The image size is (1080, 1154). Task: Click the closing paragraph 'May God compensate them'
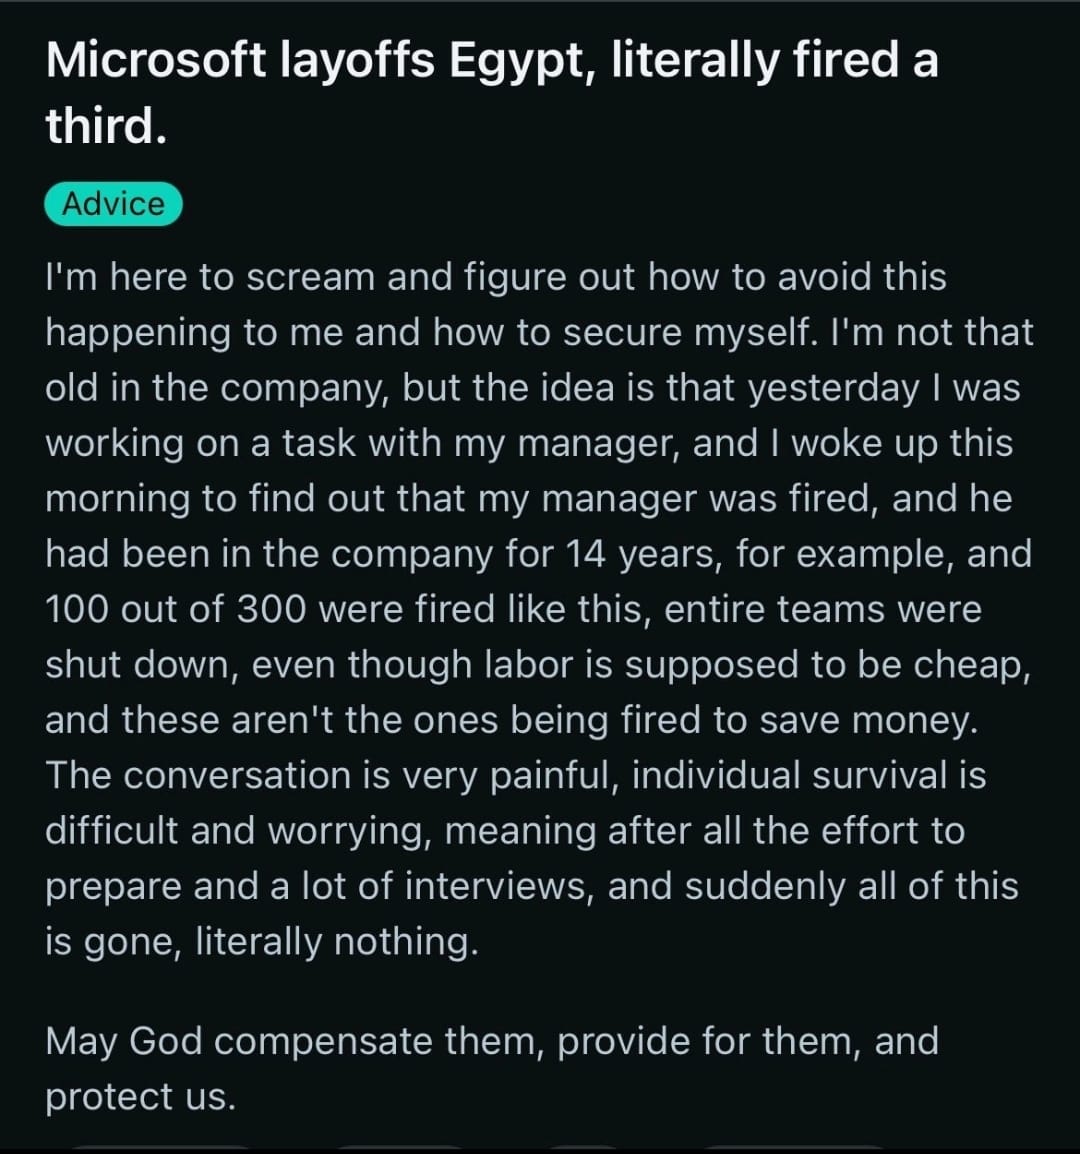[492, 1068]
